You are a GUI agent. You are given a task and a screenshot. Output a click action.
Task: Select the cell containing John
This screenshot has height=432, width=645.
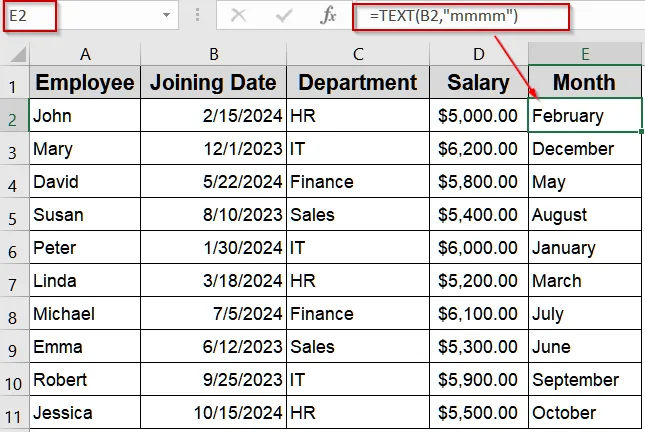[x=85, y=116]
